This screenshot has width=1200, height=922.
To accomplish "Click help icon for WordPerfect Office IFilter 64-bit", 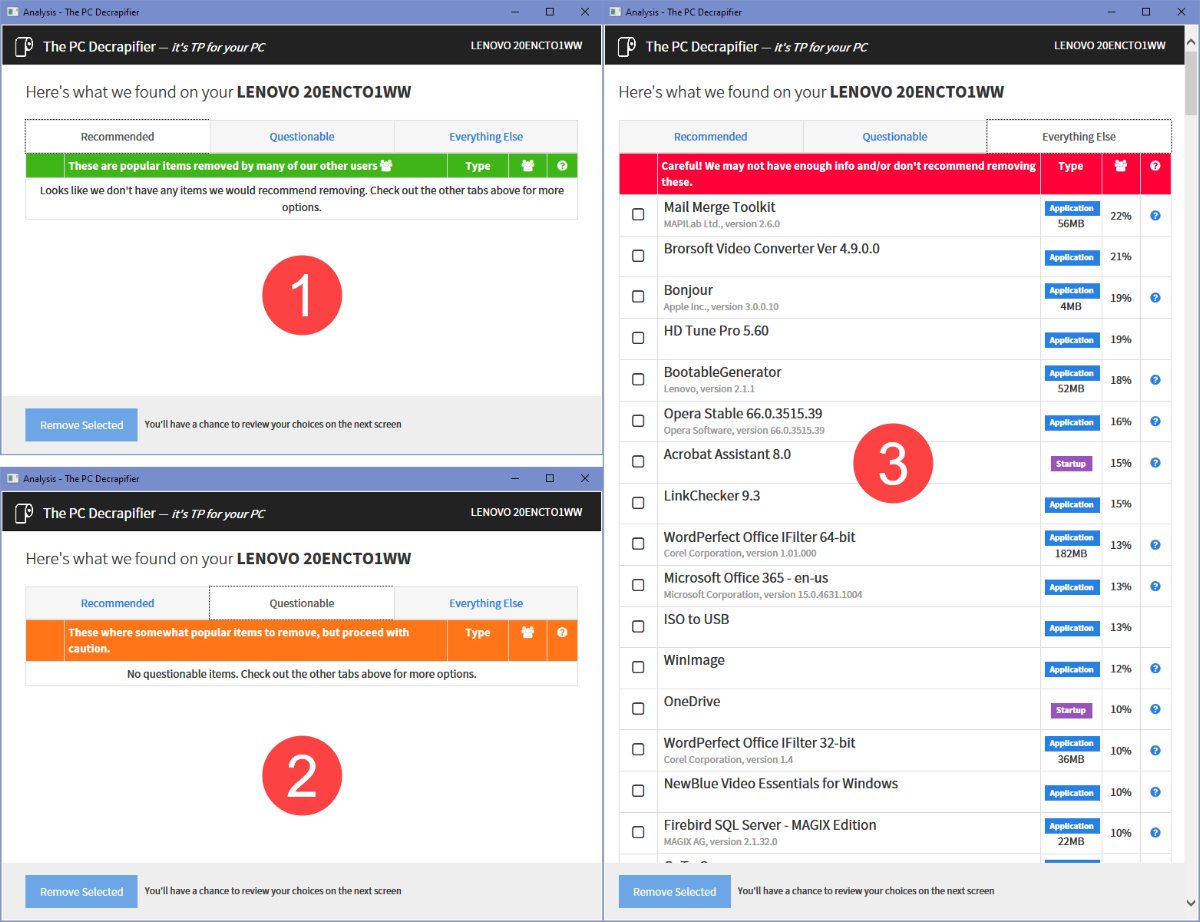I will pos(1155,545).
